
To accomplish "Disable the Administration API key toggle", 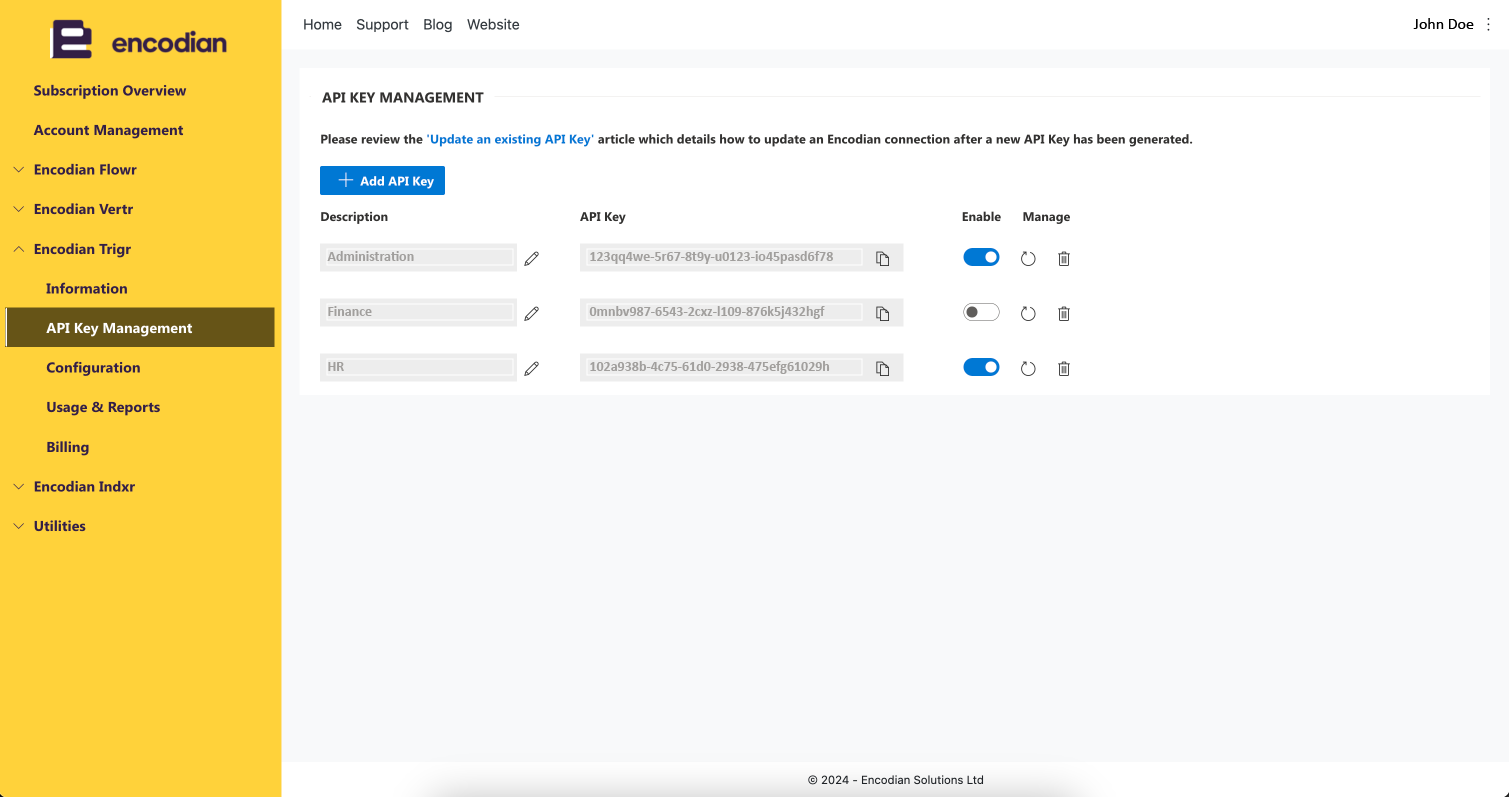I will pyautogui.click(x=981, y=257).
